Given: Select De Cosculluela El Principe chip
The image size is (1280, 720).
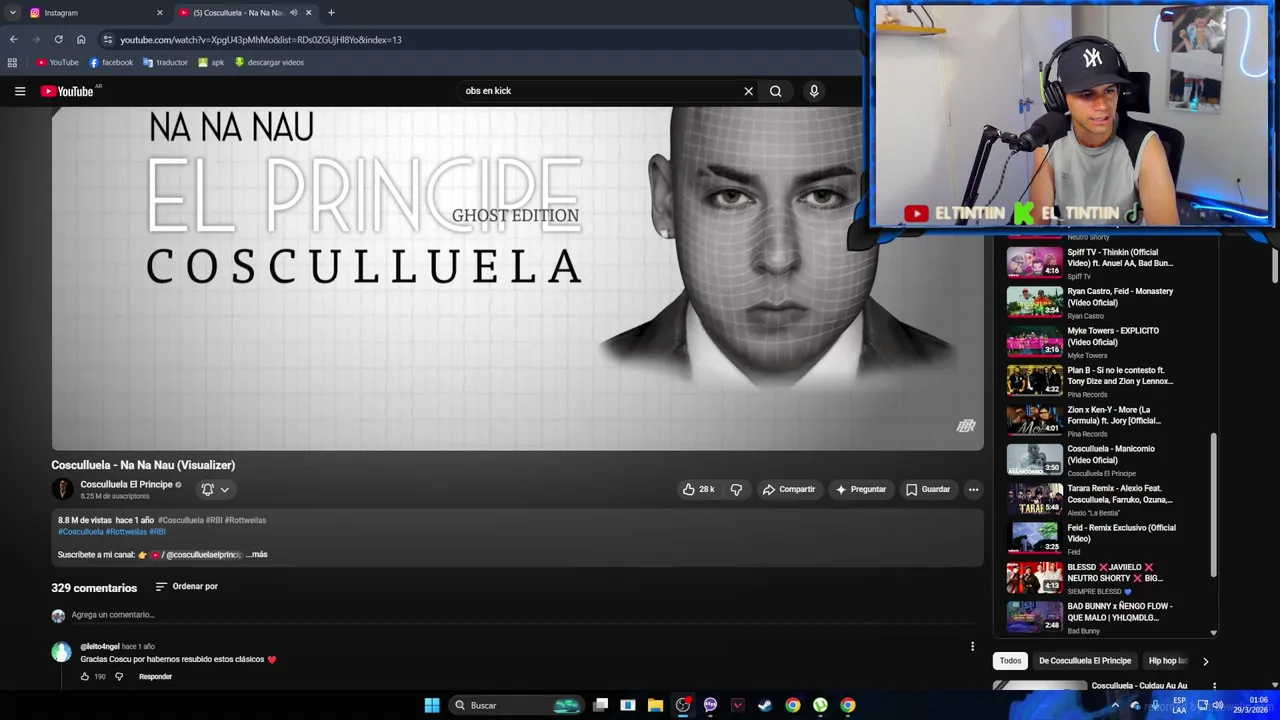Looking at the screenshot, I should (1085, 661).
